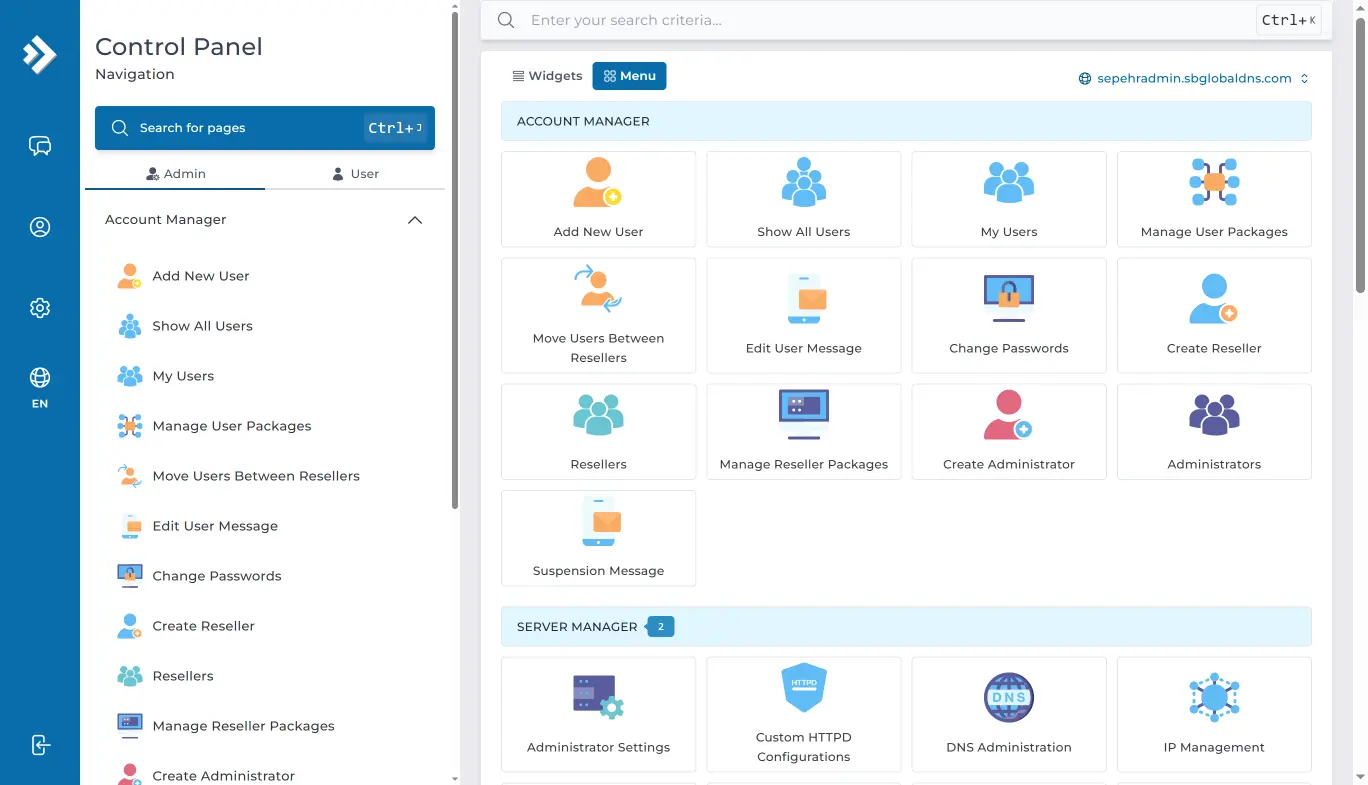Open the sepehradmin.sbglobaldns.com domain dropdown
1368x785 pixels.
(x=1194, y=78)
